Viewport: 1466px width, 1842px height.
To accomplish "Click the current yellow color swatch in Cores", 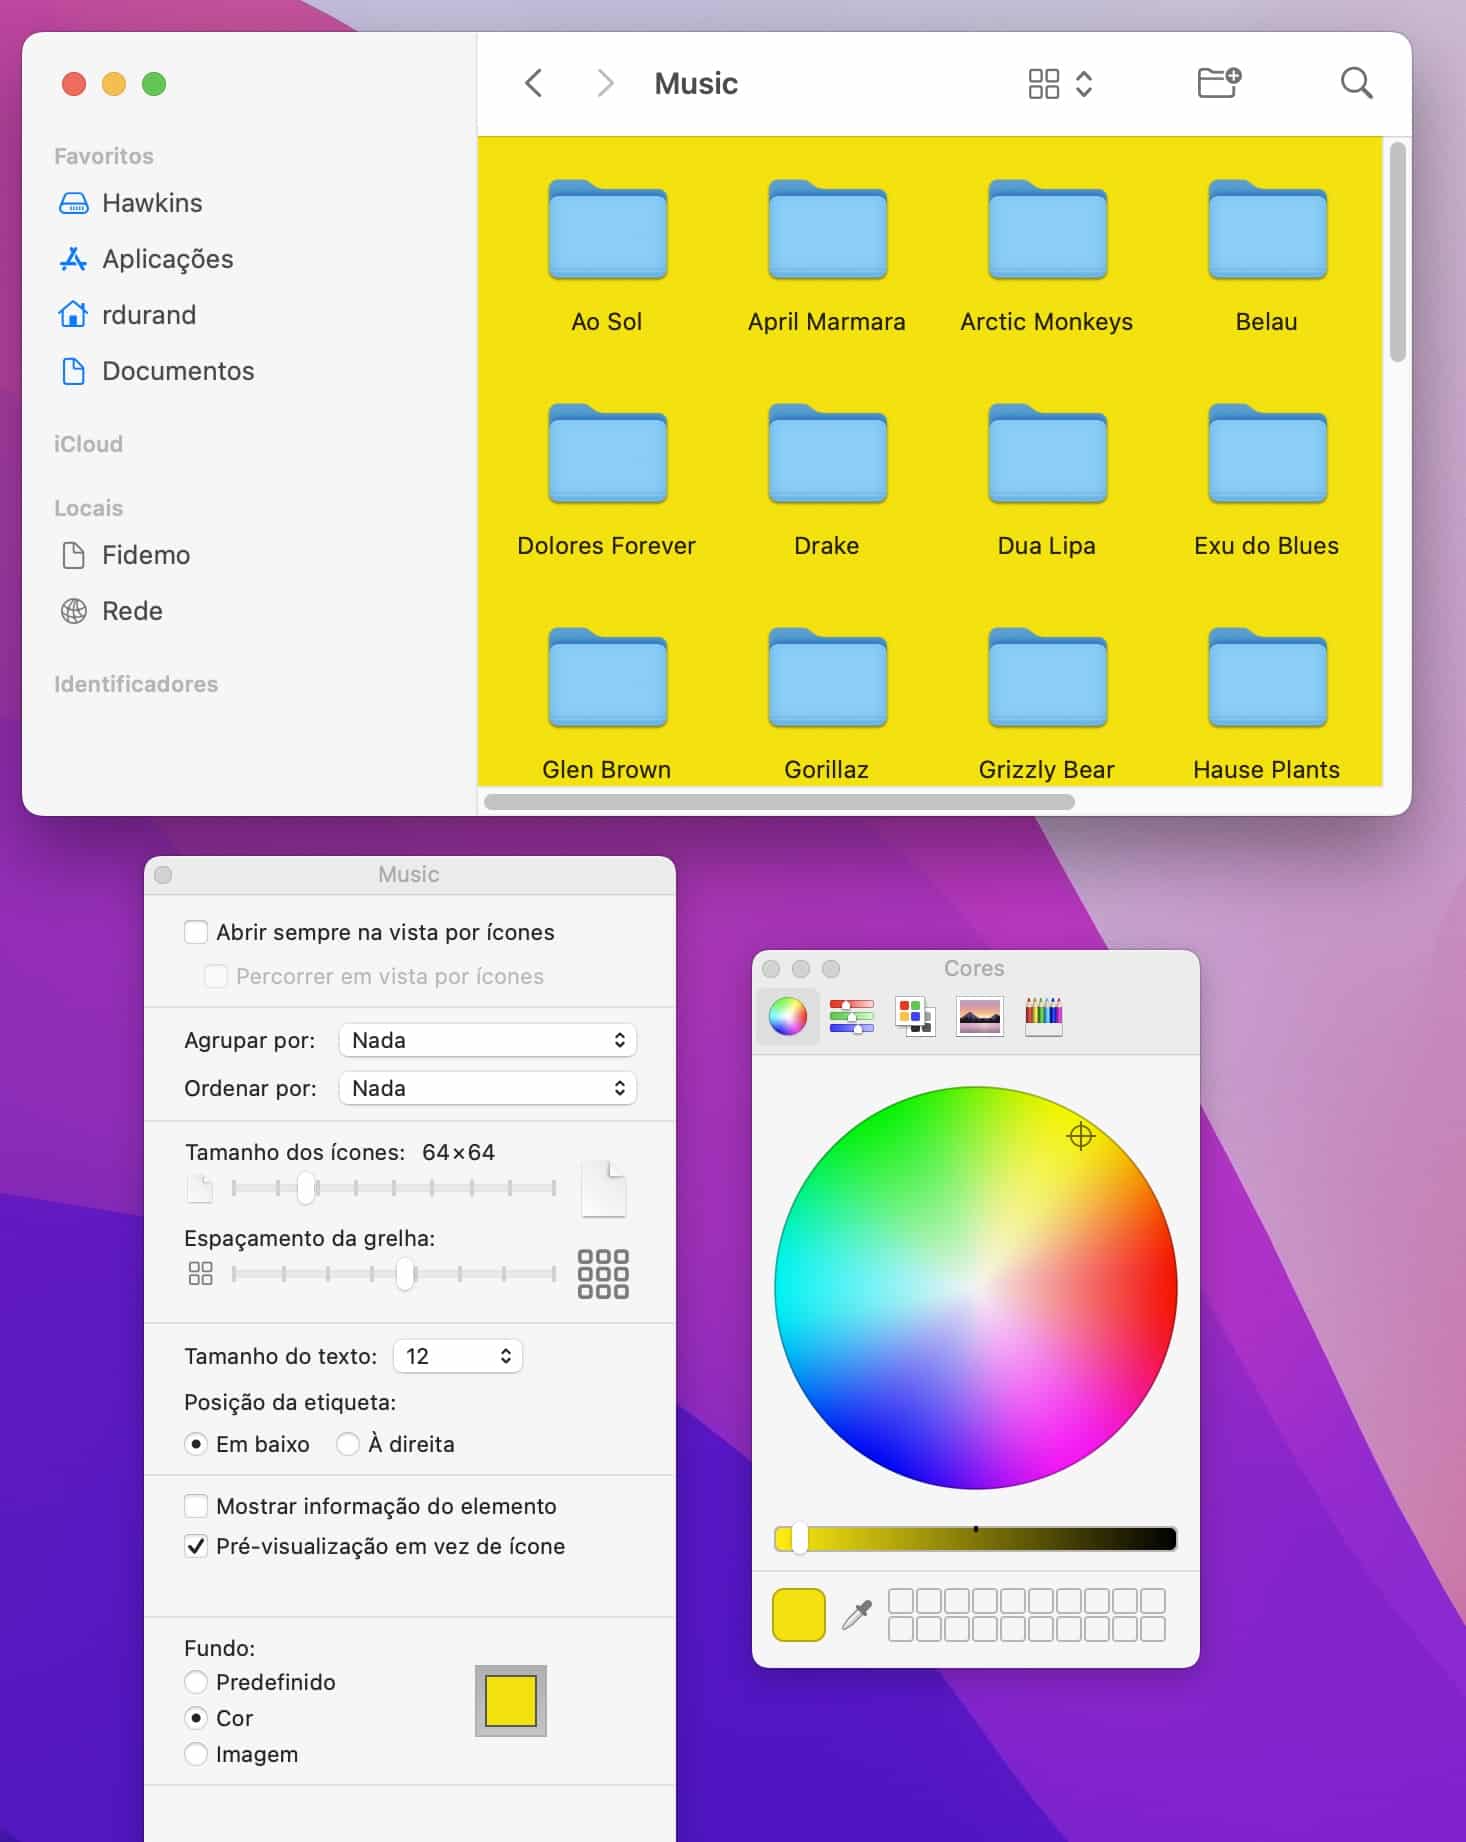I will click(798, 1614).
